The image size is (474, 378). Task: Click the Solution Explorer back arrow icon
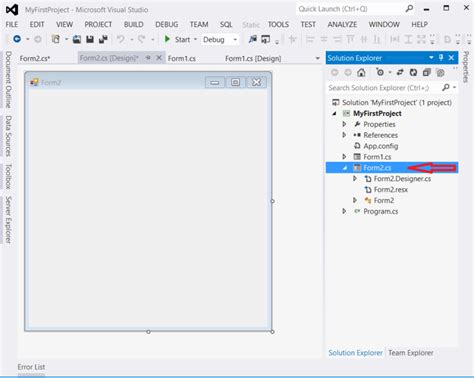[335, 72]
